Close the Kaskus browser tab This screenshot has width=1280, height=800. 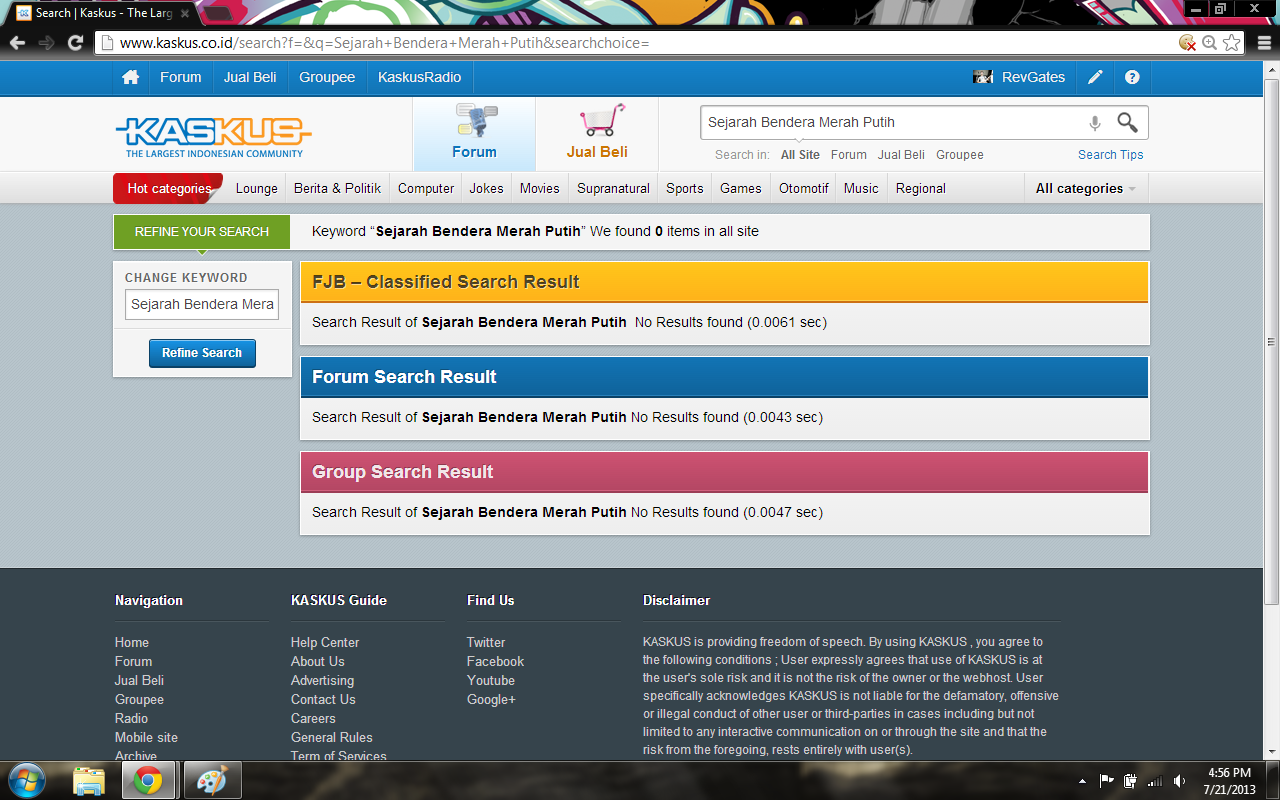(185, 13)
